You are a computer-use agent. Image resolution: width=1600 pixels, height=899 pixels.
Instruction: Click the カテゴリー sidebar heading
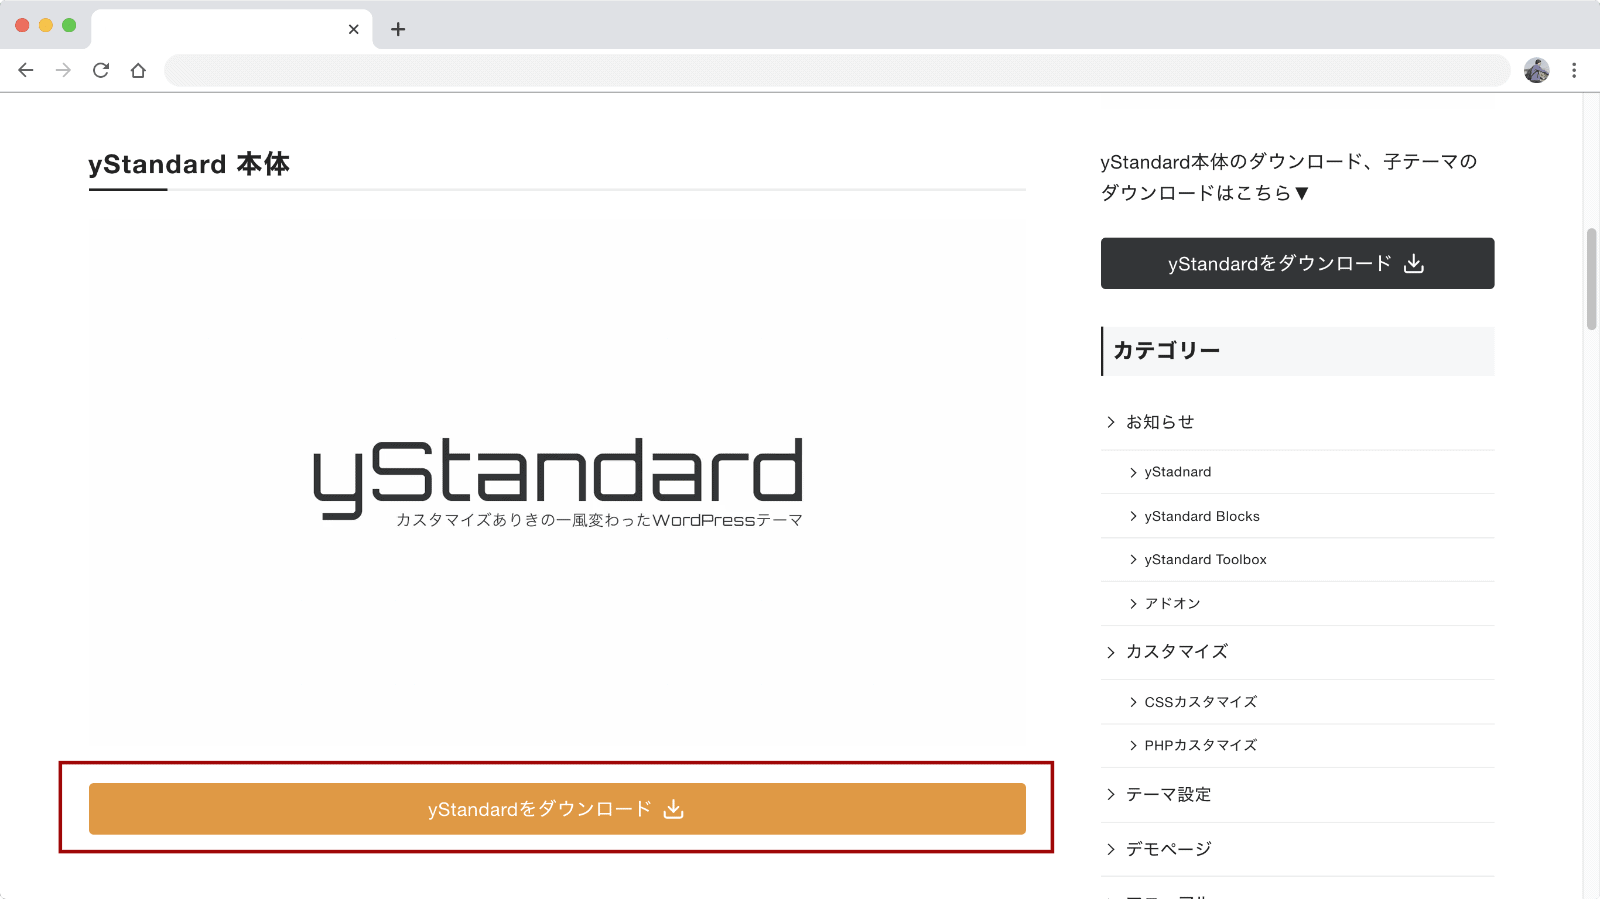pyautogui.click(x=1166, y=351)
